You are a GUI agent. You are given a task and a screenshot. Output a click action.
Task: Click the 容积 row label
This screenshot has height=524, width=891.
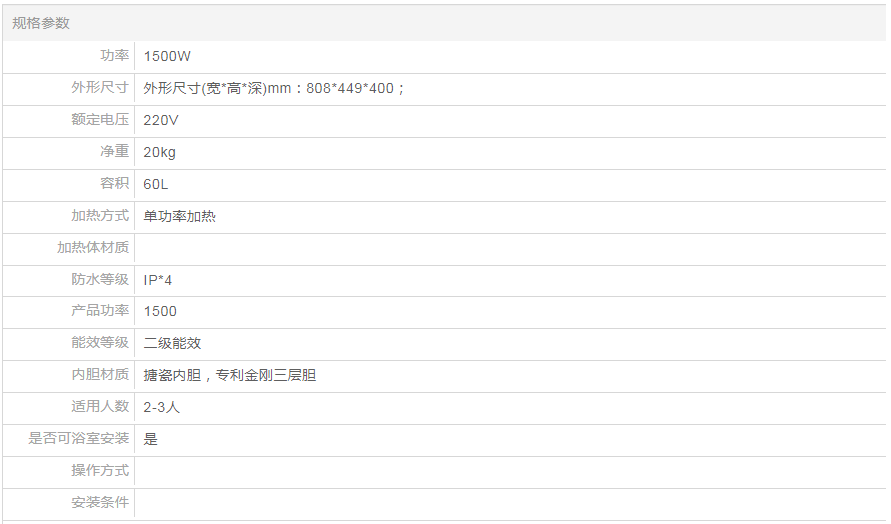coord(114,184)
